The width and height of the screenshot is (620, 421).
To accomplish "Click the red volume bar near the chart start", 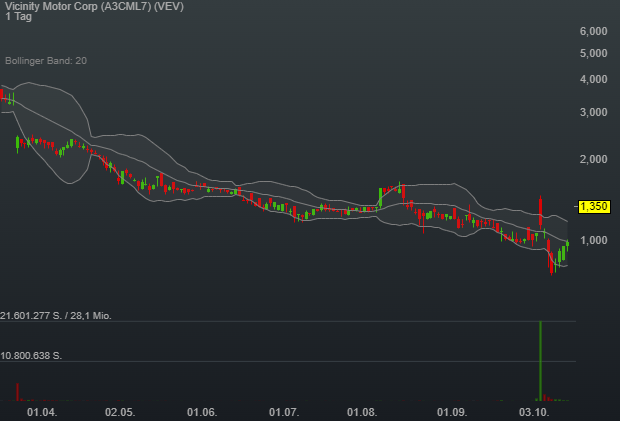I will [x=17, y=392].
